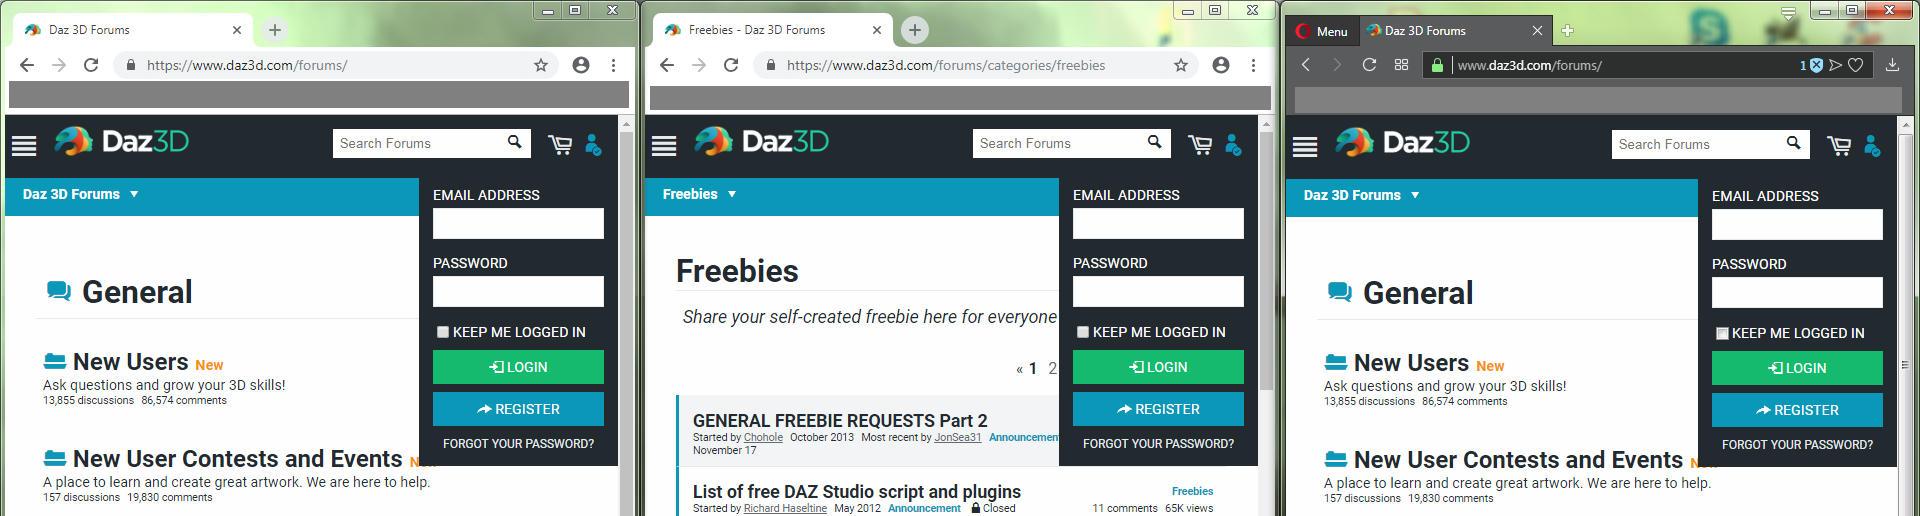Open Opera speed dial grid icon
The image size is (1920, 516).
pos(1401,65)
